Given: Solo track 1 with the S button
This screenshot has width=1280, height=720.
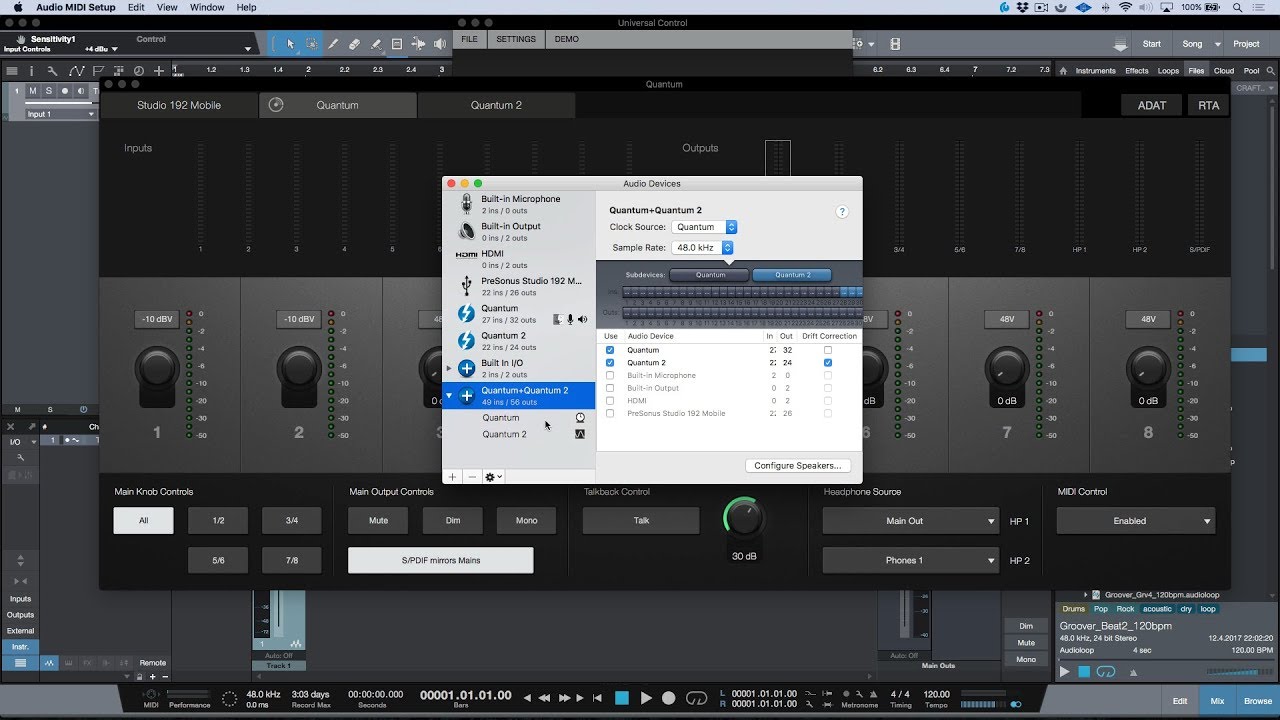Looking at the screenshot, I should click(x=48, y=91).
